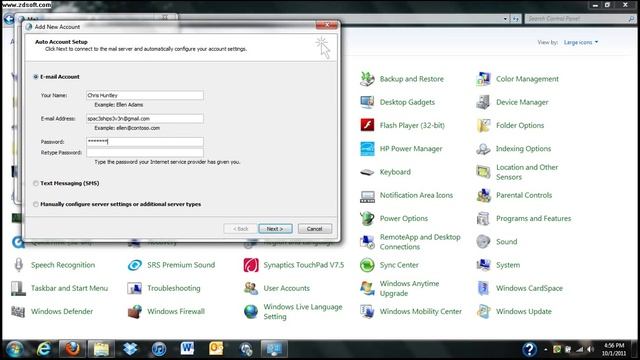640x360 pixels.
Task: Click the Search Control Panel box
Action: 580,19
